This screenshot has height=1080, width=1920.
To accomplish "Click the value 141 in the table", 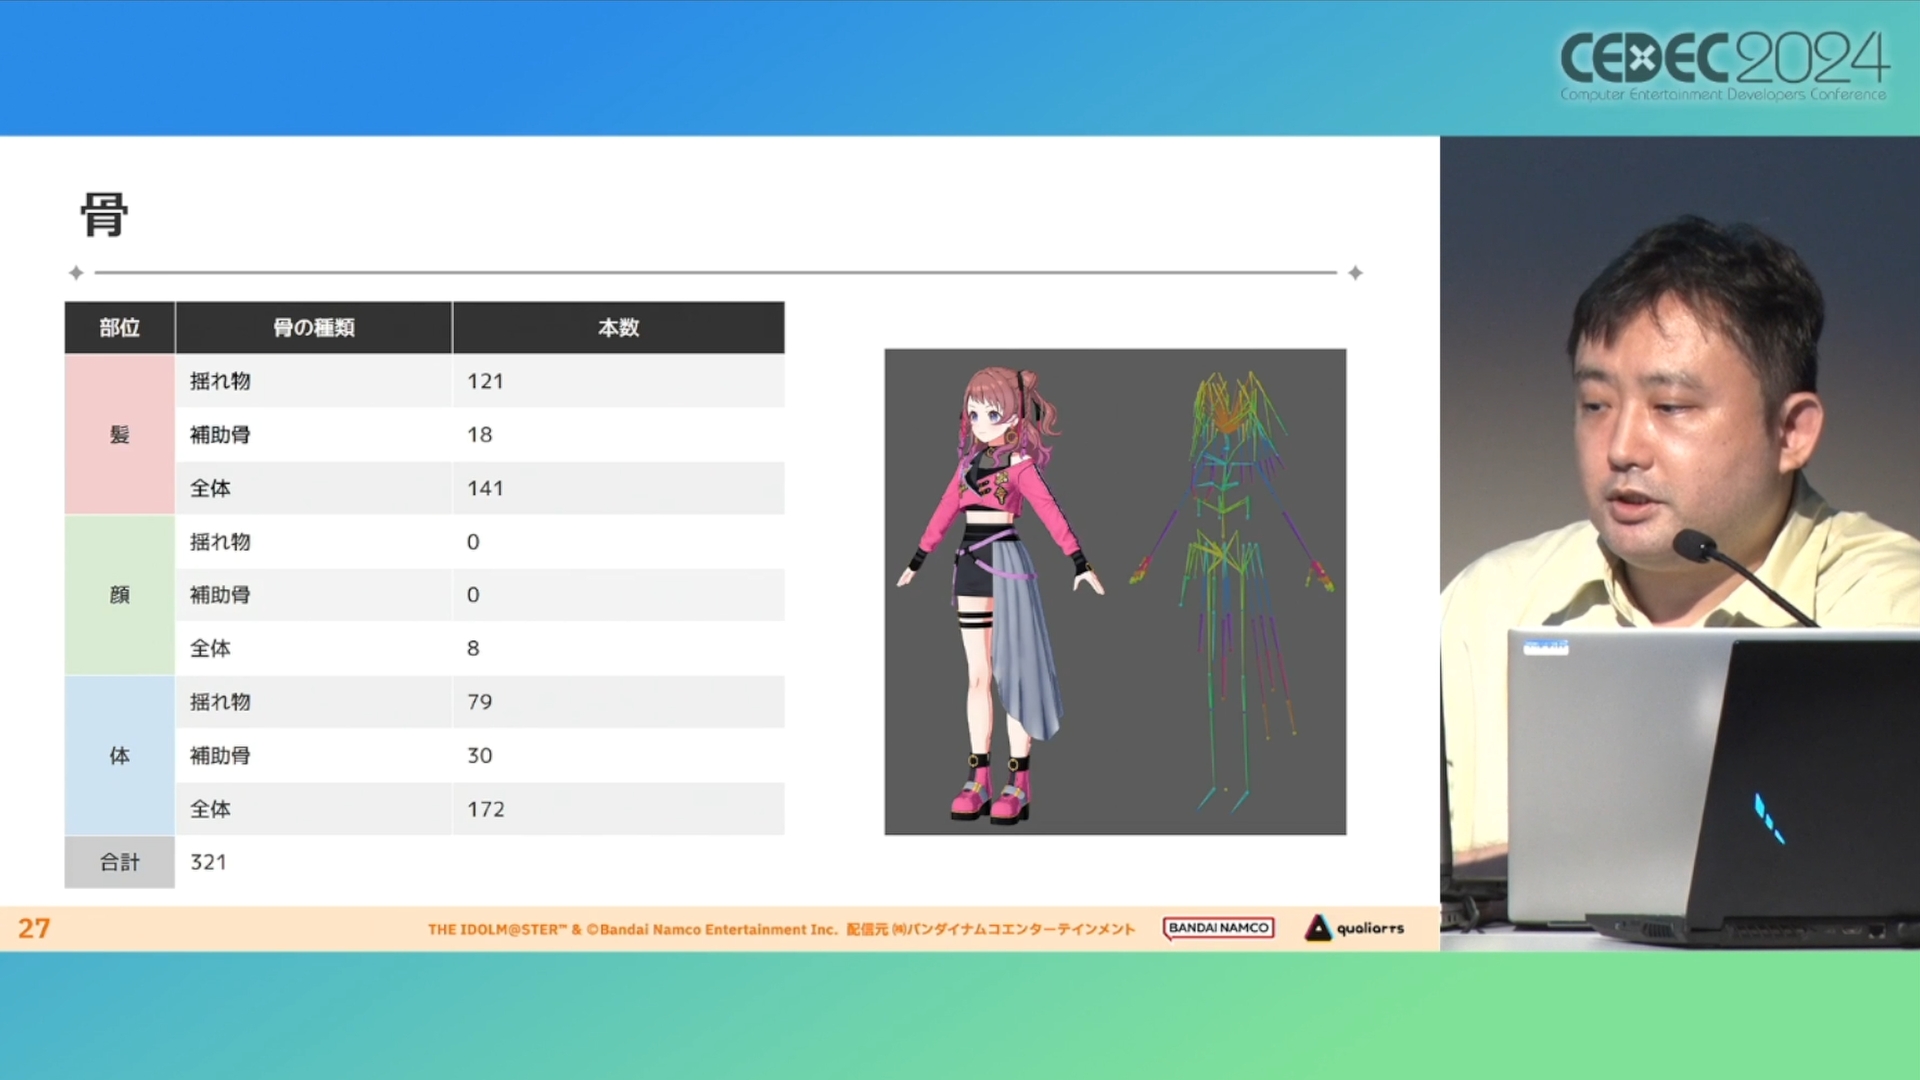I will (485, 488).
